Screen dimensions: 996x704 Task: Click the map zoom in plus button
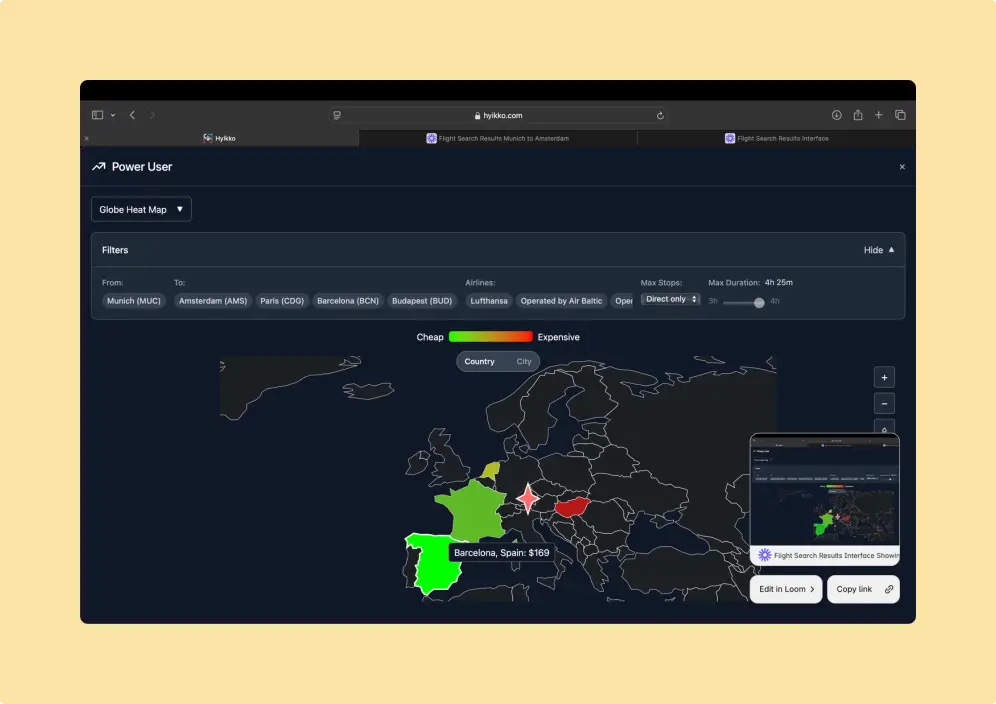[x=884, y=378]
